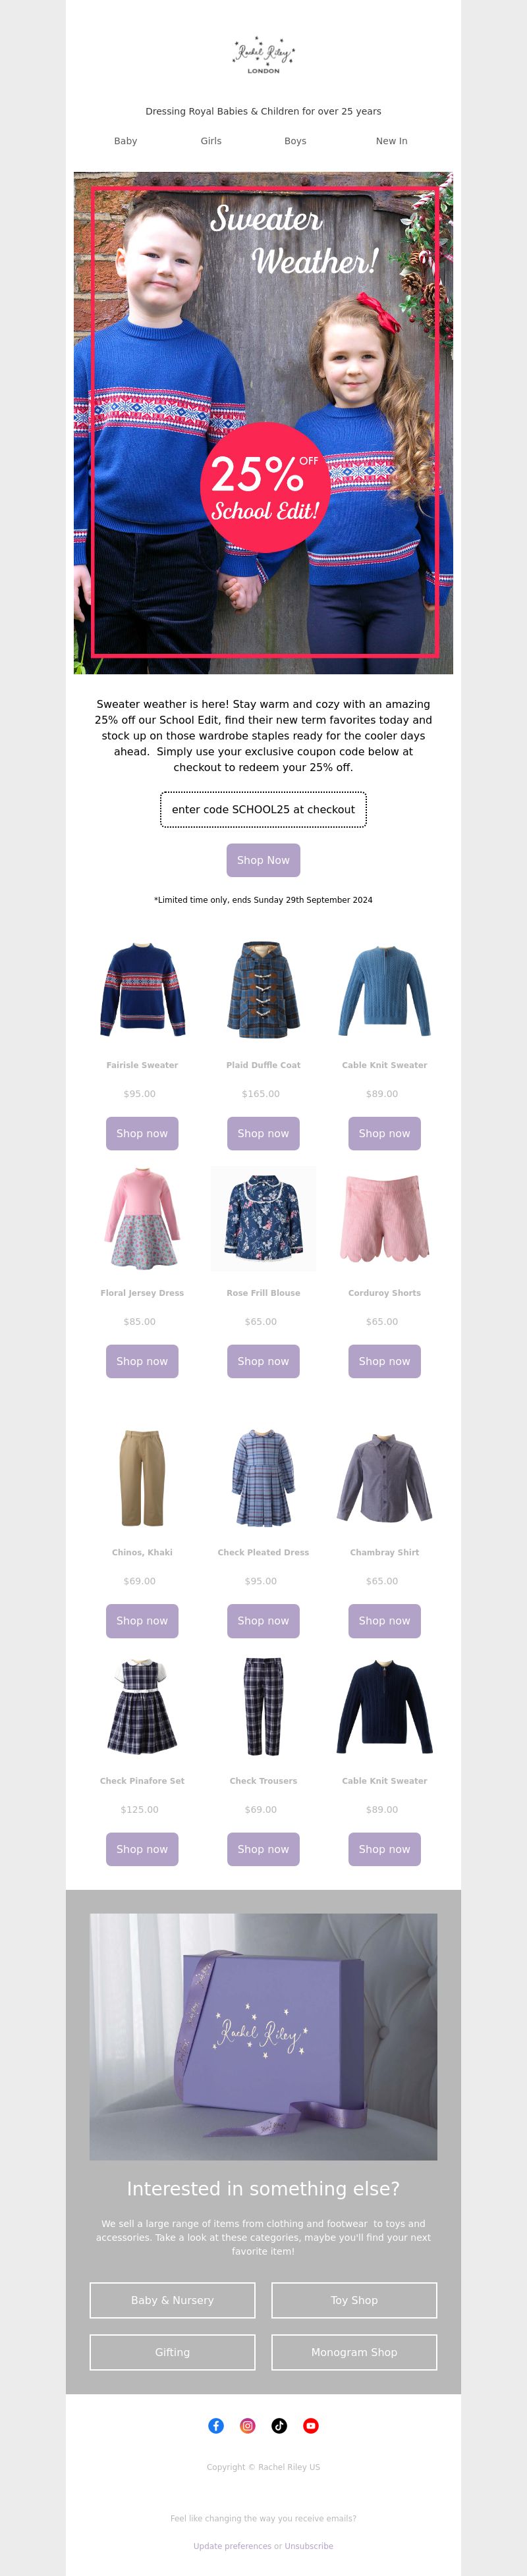Click the Rachel Riley London logo
527x2576 pixels.
(x=263, y=57)
